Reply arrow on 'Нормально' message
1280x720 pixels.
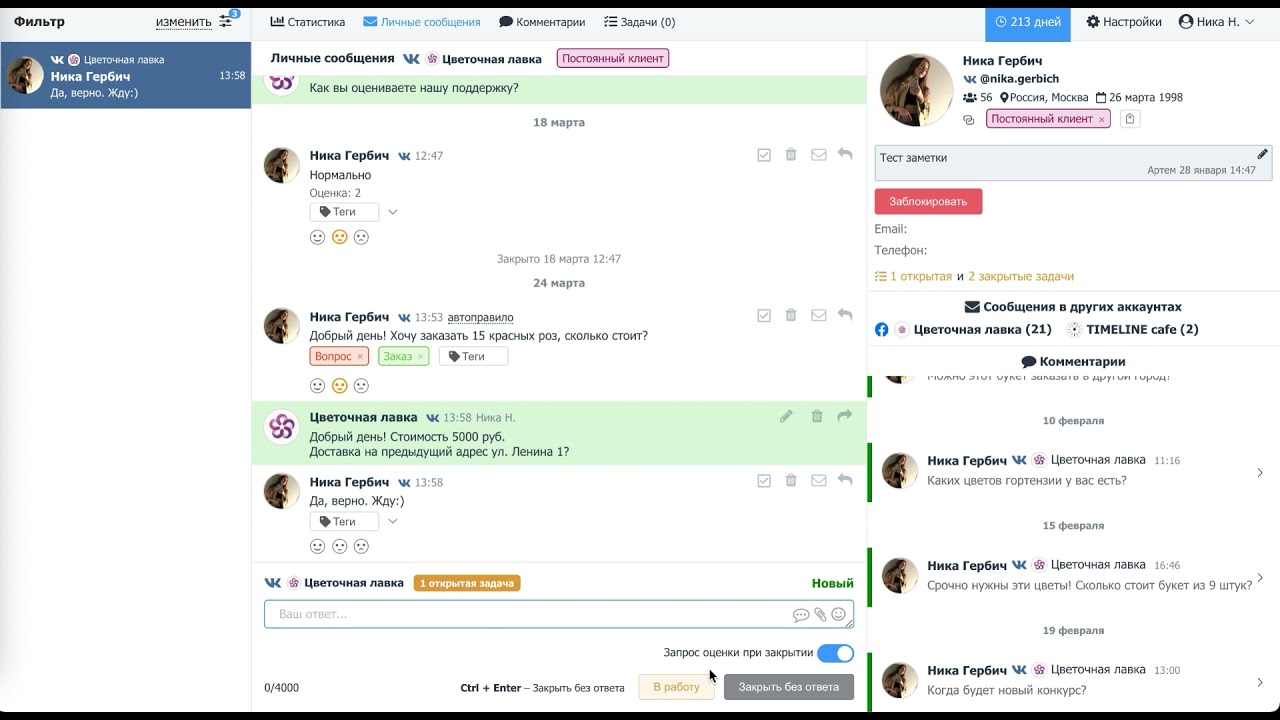tap(845, 155)
